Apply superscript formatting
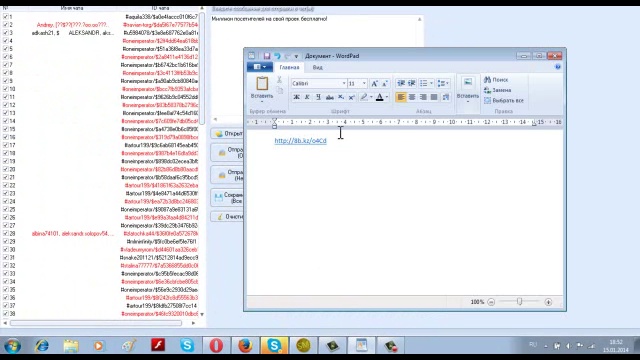 click(x=351, y=97)
